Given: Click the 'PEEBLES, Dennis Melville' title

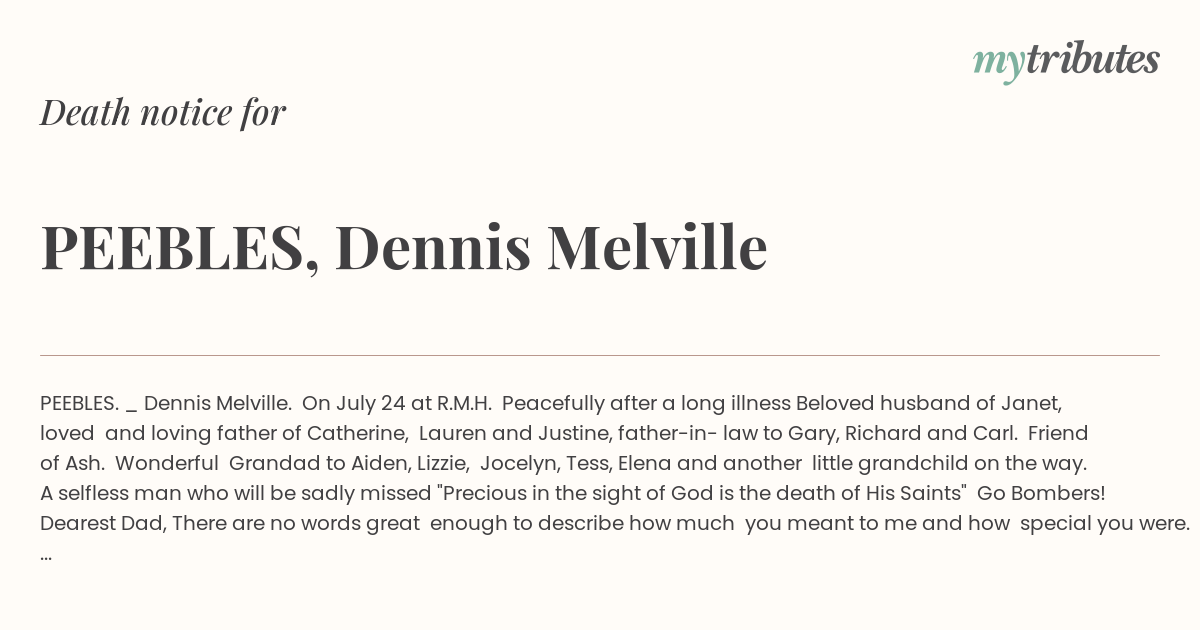Looking at the screenshot, I should [x=404, y=248].
